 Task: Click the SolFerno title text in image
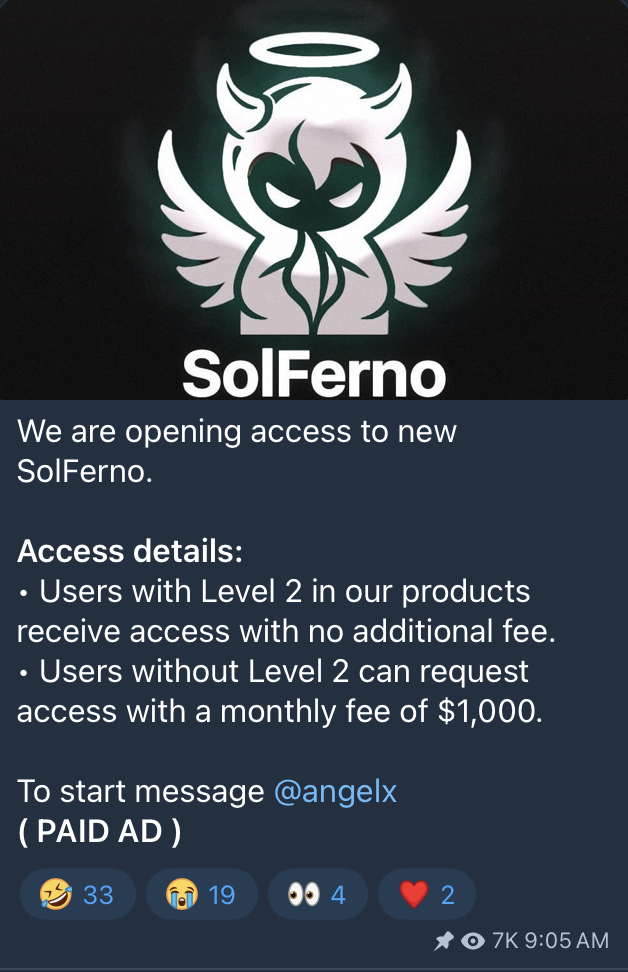pyautogui.click(x=314, y=374)
